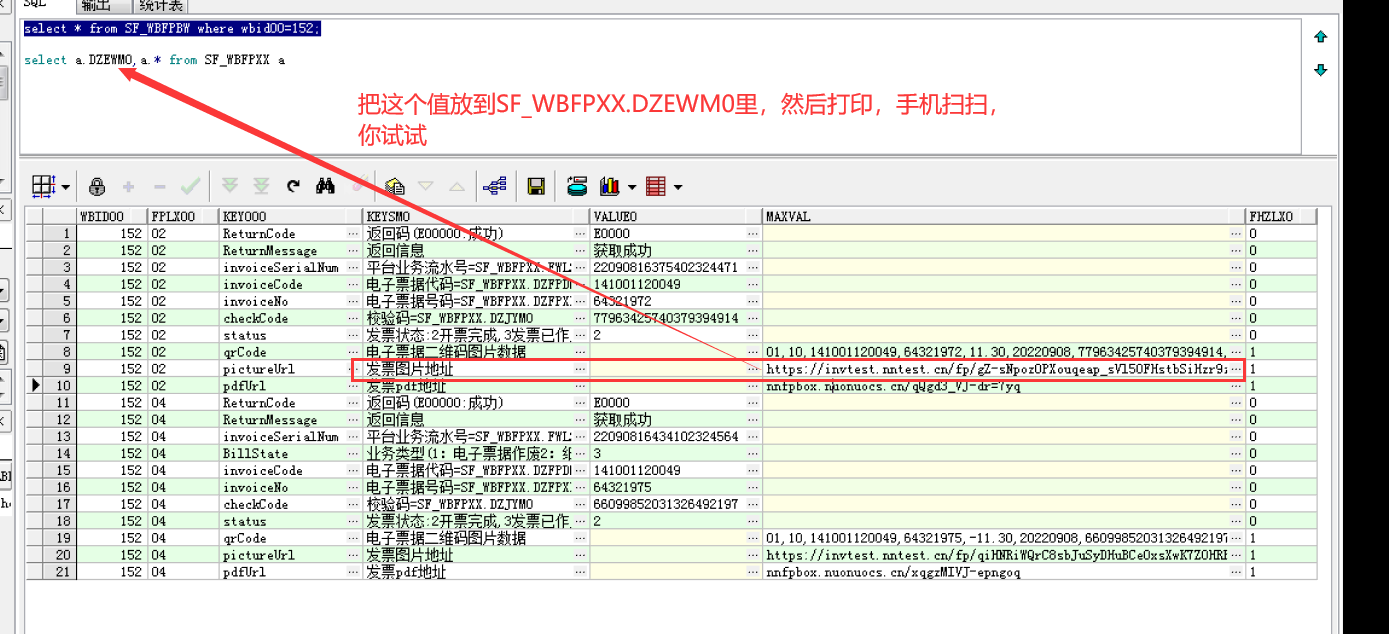Image resolution: width=1389 pixels, height=634 pixels.
Task: Switch to the 统计表 tab
Action: click(x=162, y=6)
